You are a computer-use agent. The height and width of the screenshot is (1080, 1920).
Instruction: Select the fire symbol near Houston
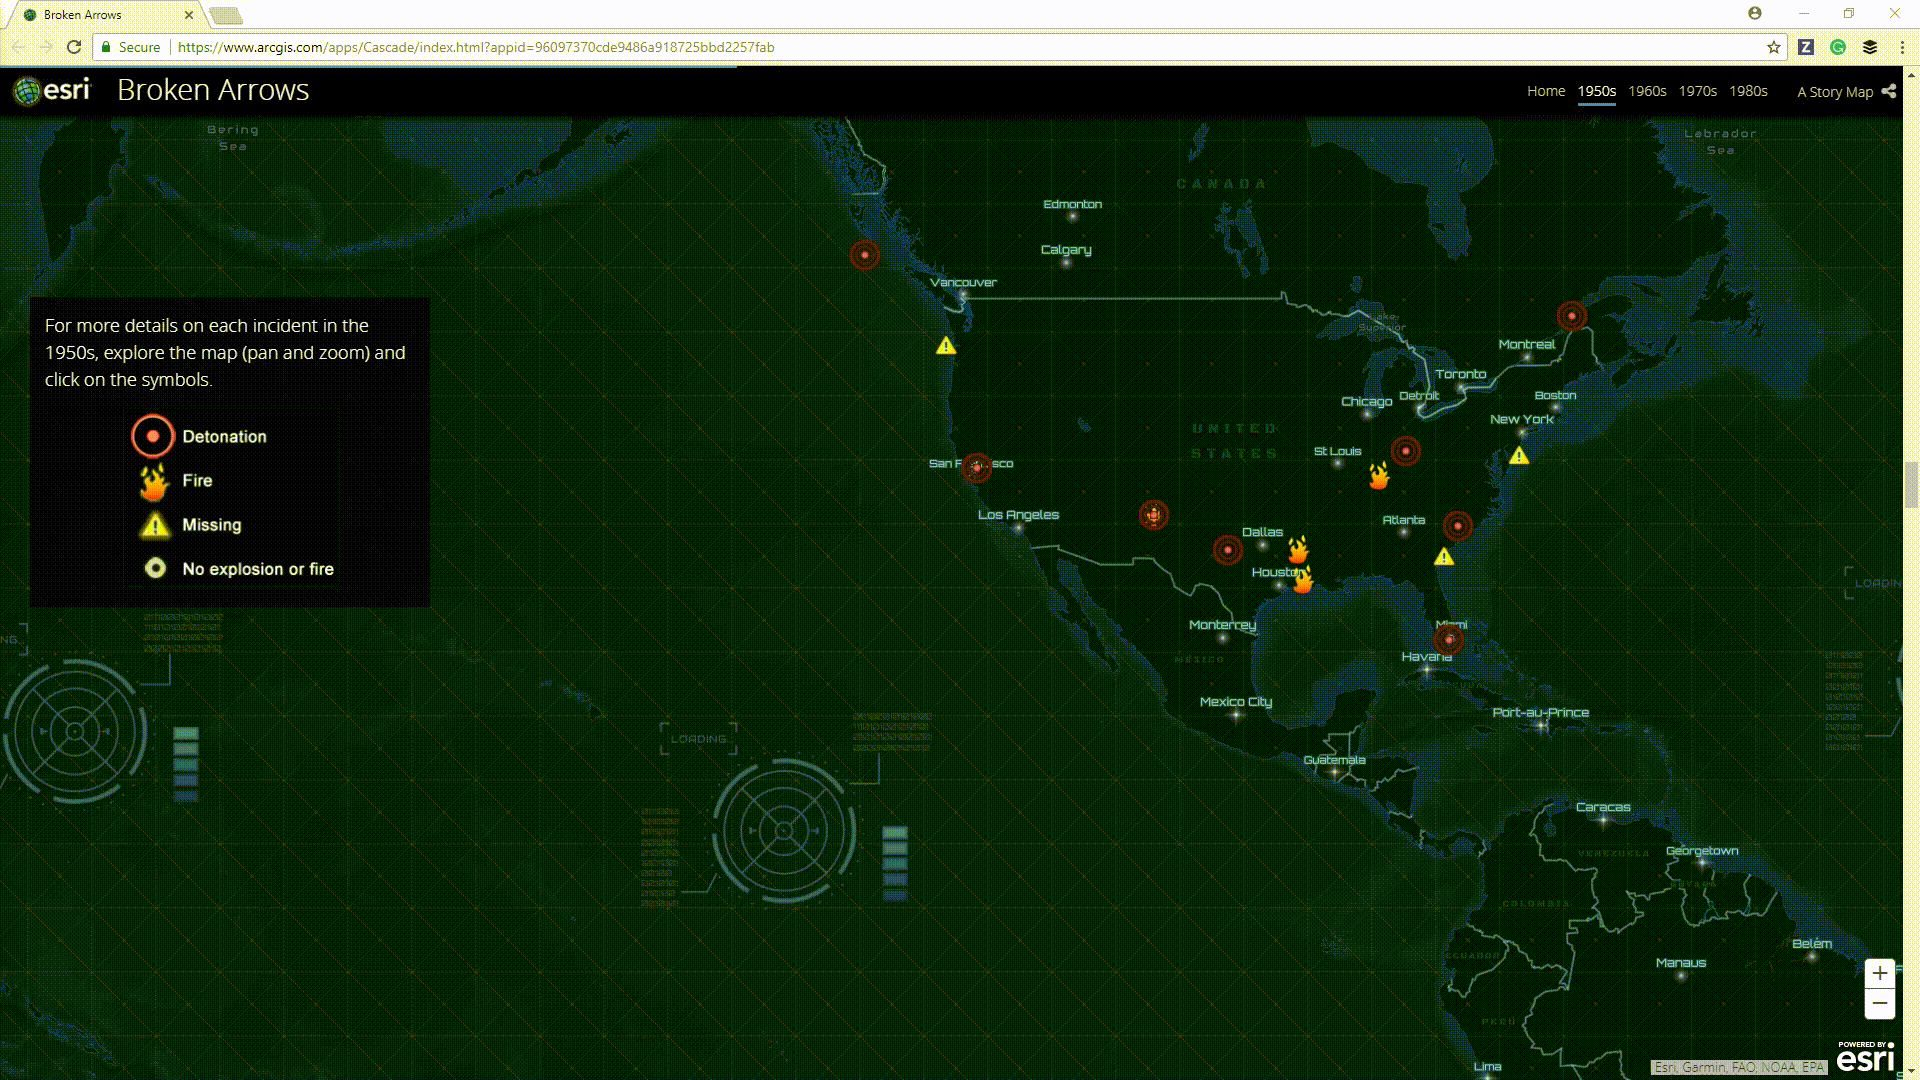[x=1301, y=580]
